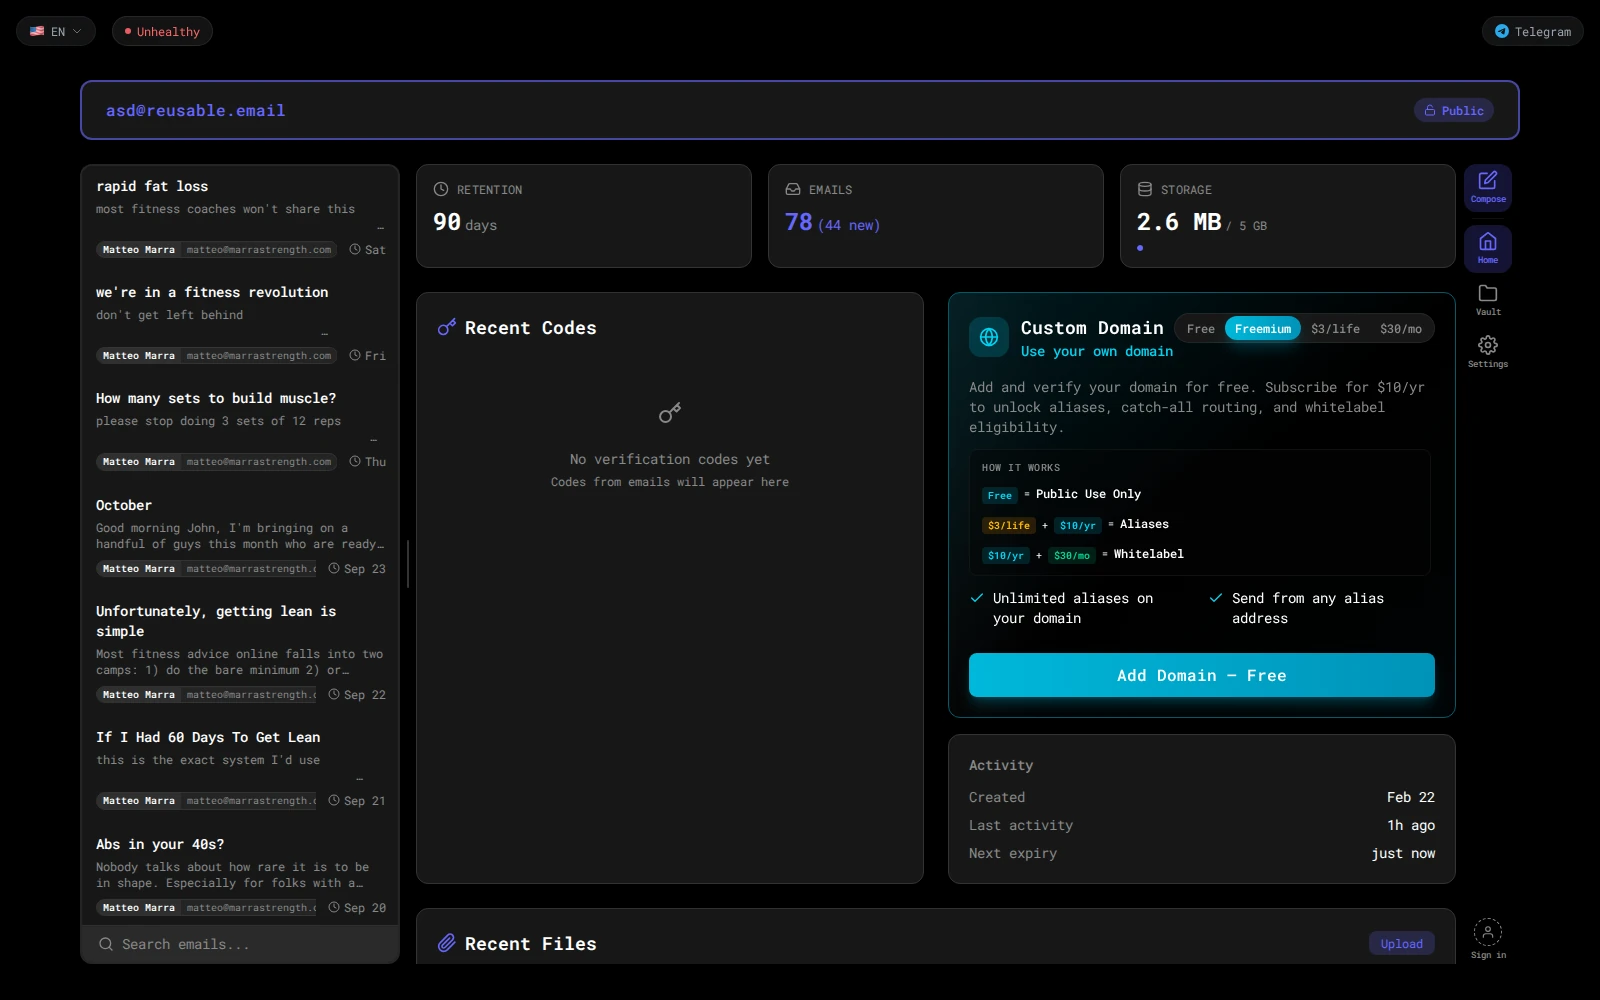The image size is (1600, 1000).
Task: Toggle the Public visibility badge
Action: click(1453, 110)
